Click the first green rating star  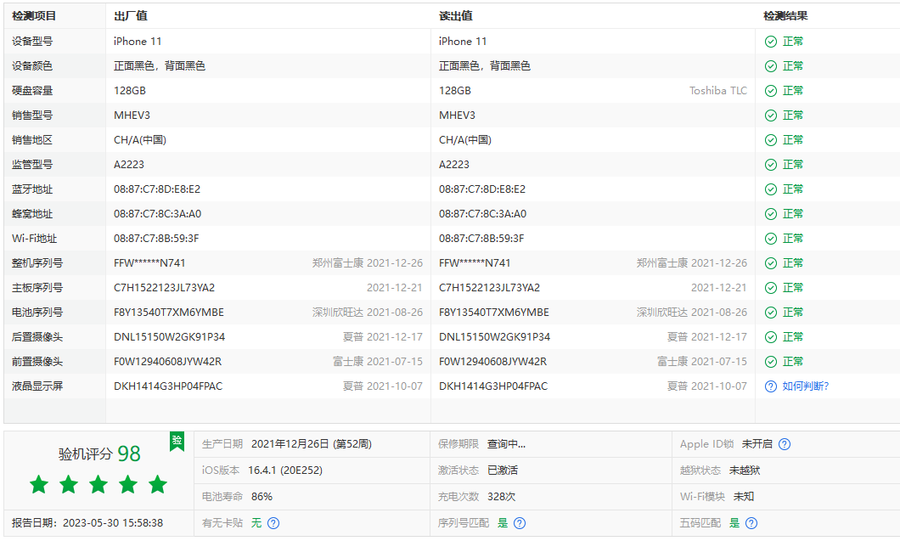coord(39,485)
